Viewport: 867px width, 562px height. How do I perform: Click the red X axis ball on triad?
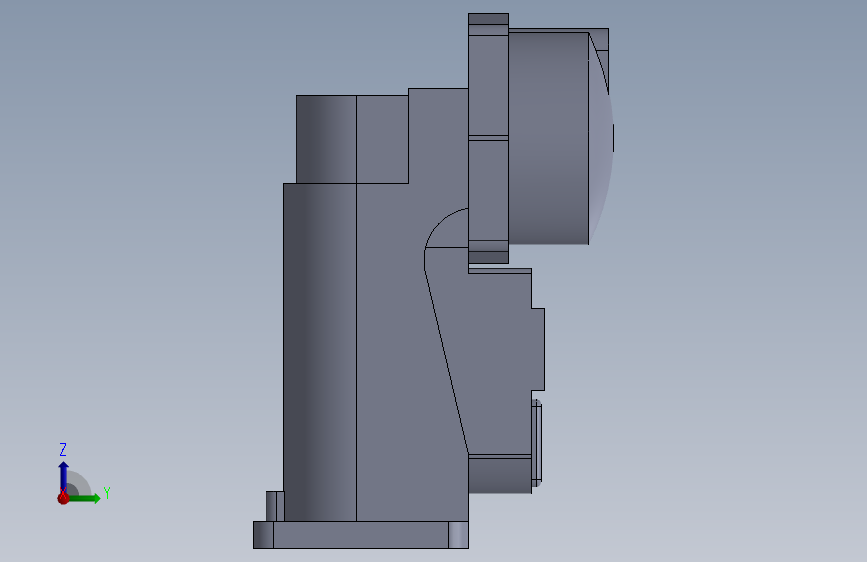(64, 498)
